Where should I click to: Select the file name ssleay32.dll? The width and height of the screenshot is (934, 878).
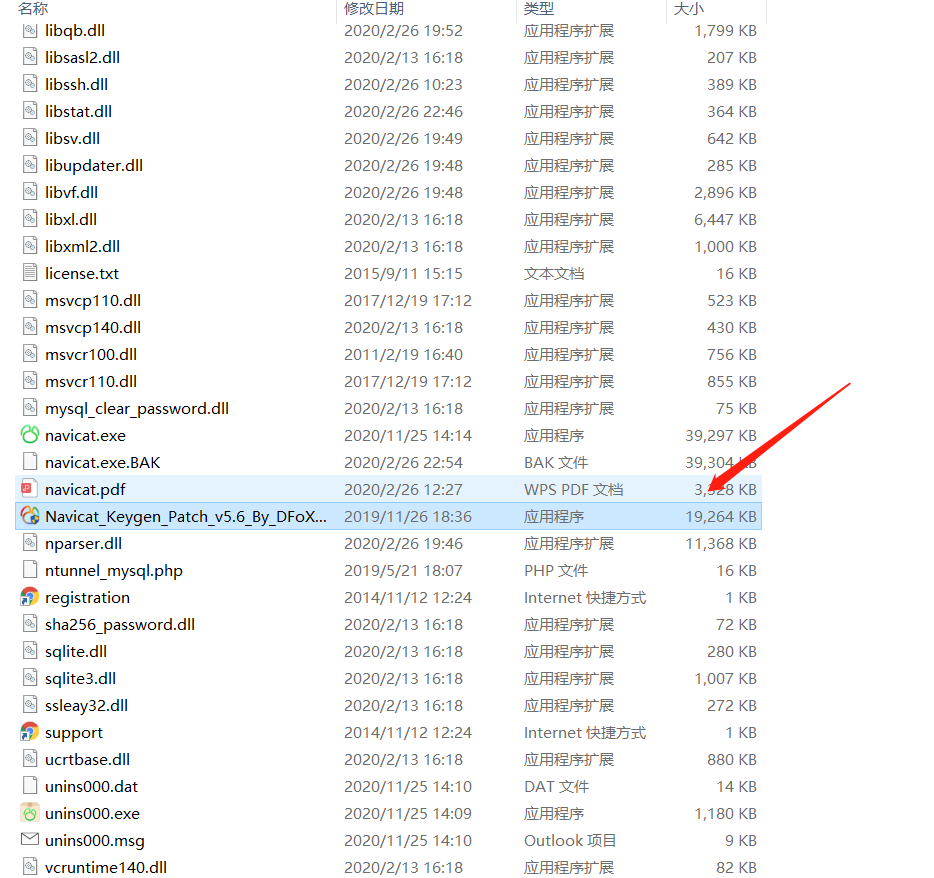coord(86,705)
